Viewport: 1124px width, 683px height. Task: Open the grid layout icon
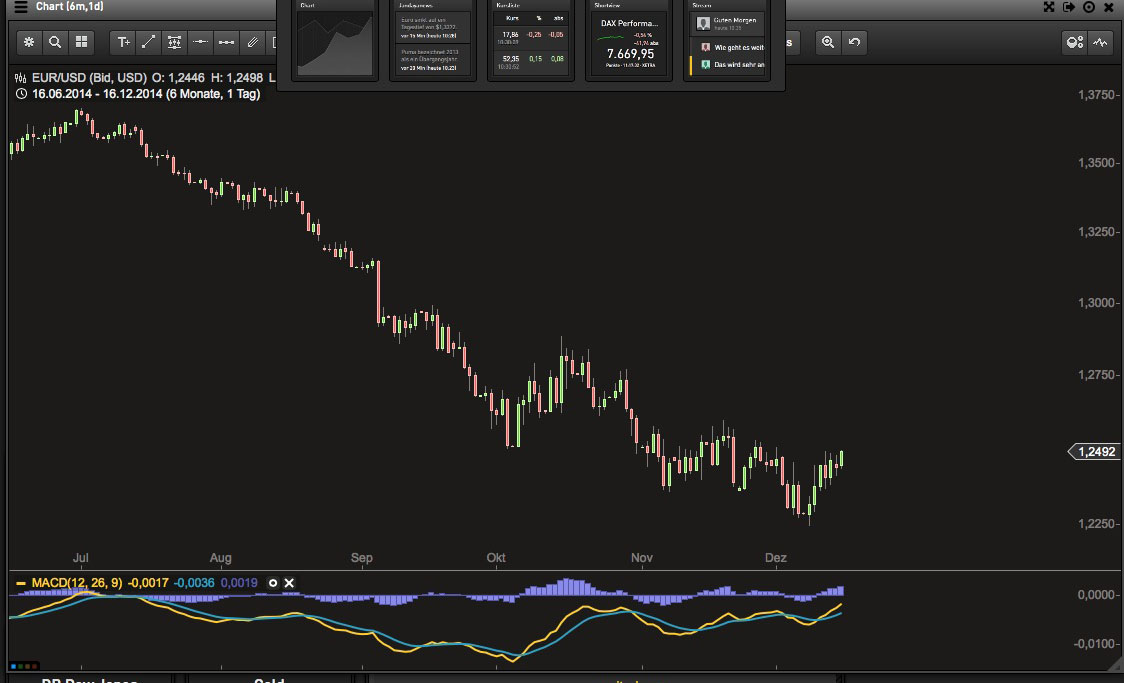[82, 42]
